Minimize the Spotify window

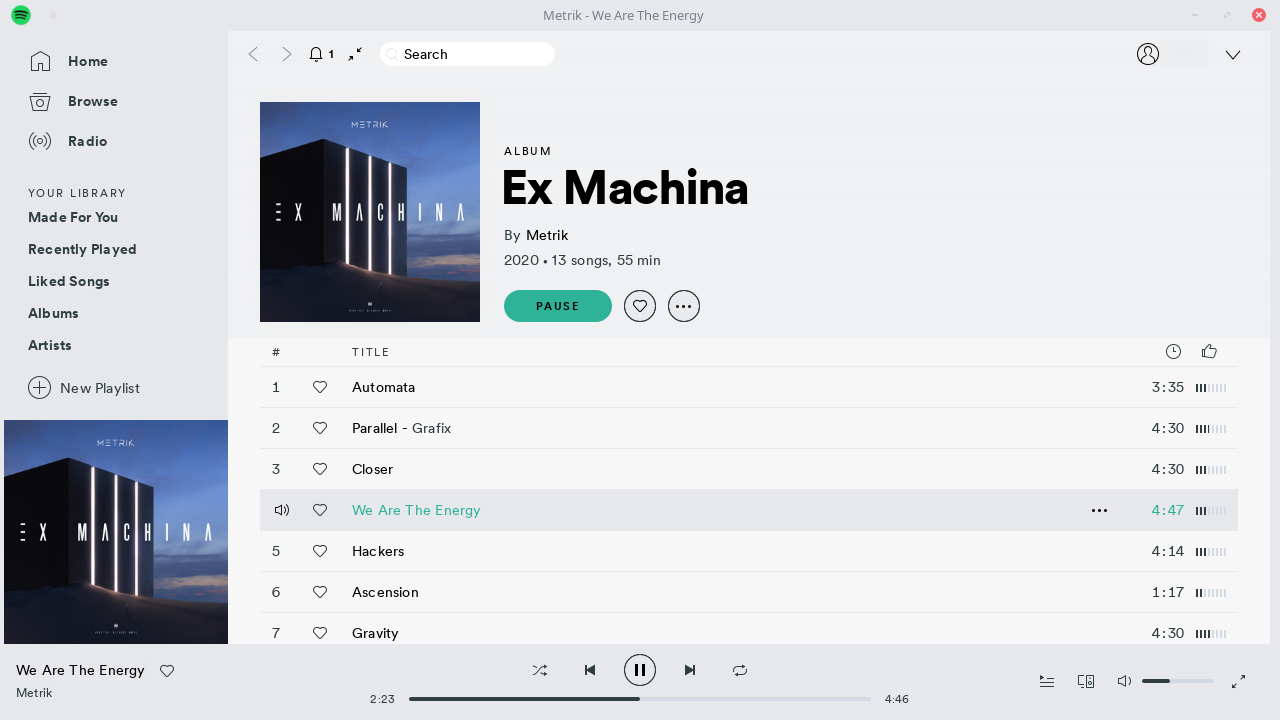[x=1195, y=15]
